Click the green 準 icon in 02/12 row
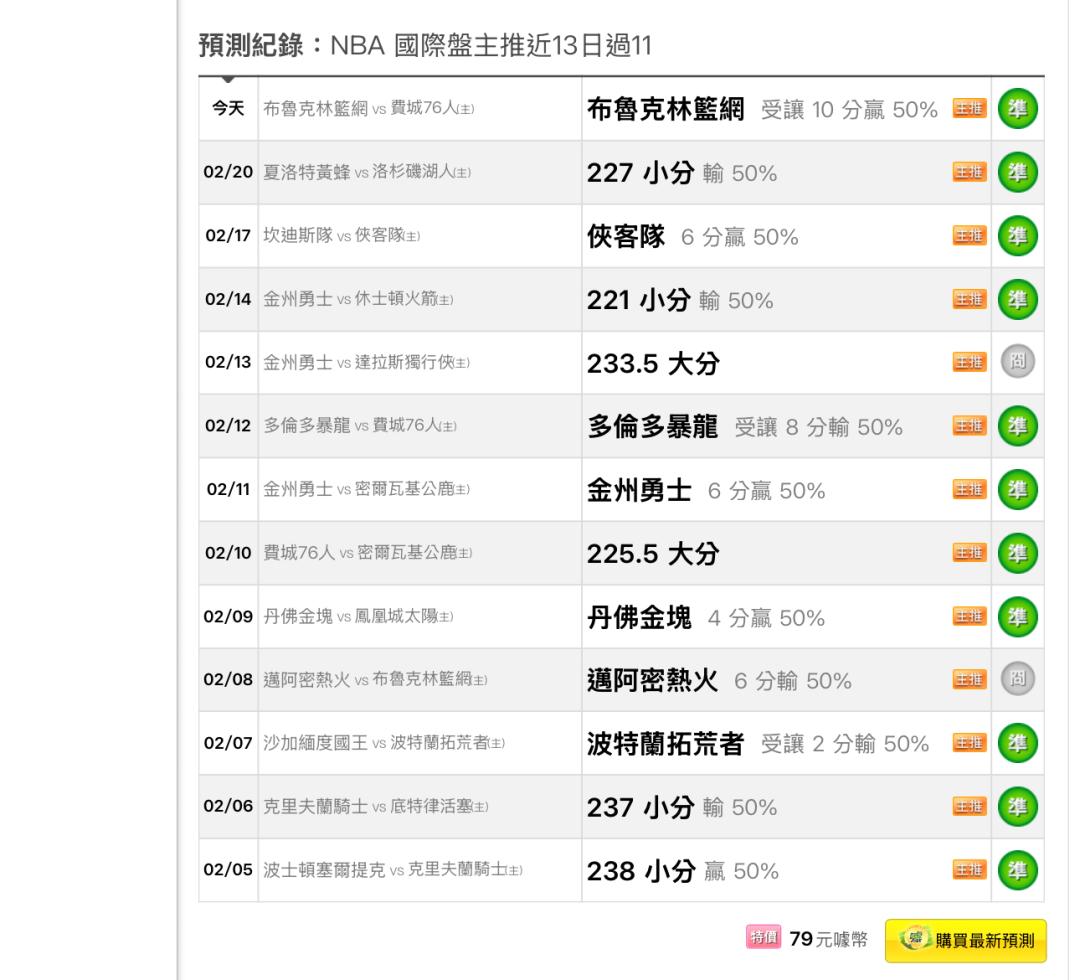The height and width of the screenshot is (980, 1080). point(1017,426)
